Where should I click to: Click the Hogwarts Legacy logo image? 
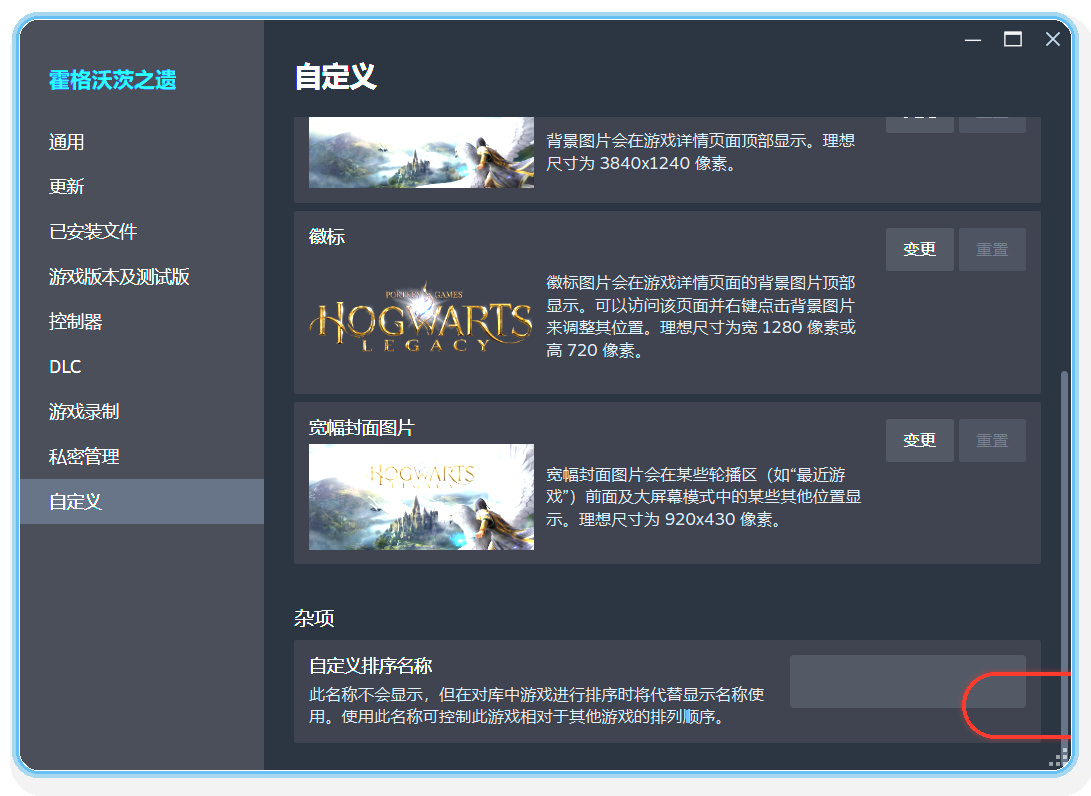(421, 317)
